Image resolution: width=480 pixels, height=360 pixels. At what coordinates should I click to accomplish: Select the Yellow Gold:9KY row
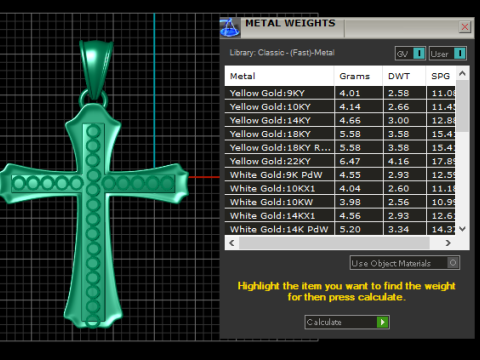coord(340,93)
